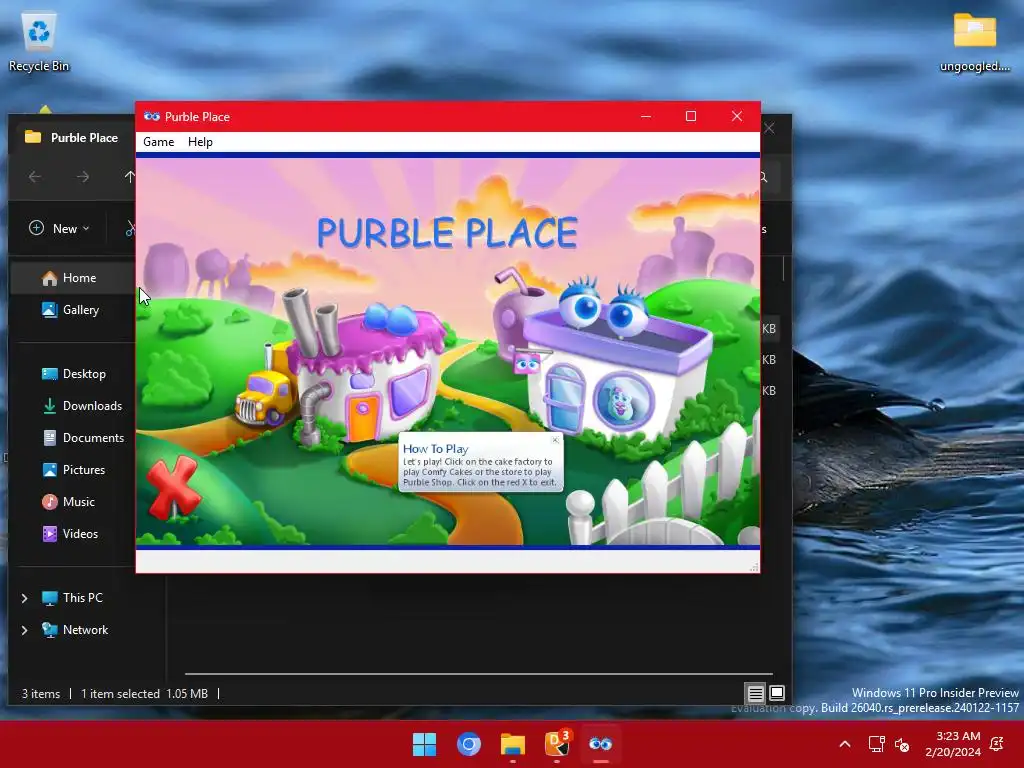Screen dimensions: 1024x768
Task: Open the Game menu in Purble Place
Action: click(159, 142)
